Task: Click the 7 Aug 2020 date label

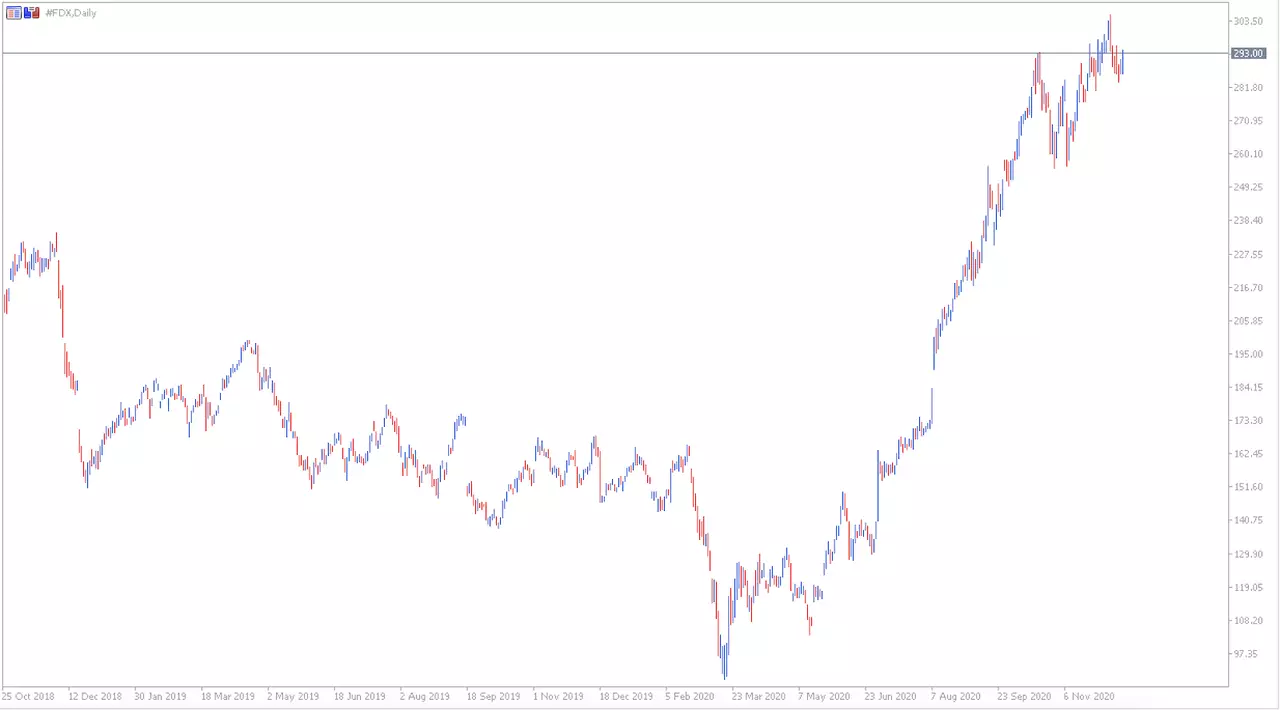Action: 957,696
